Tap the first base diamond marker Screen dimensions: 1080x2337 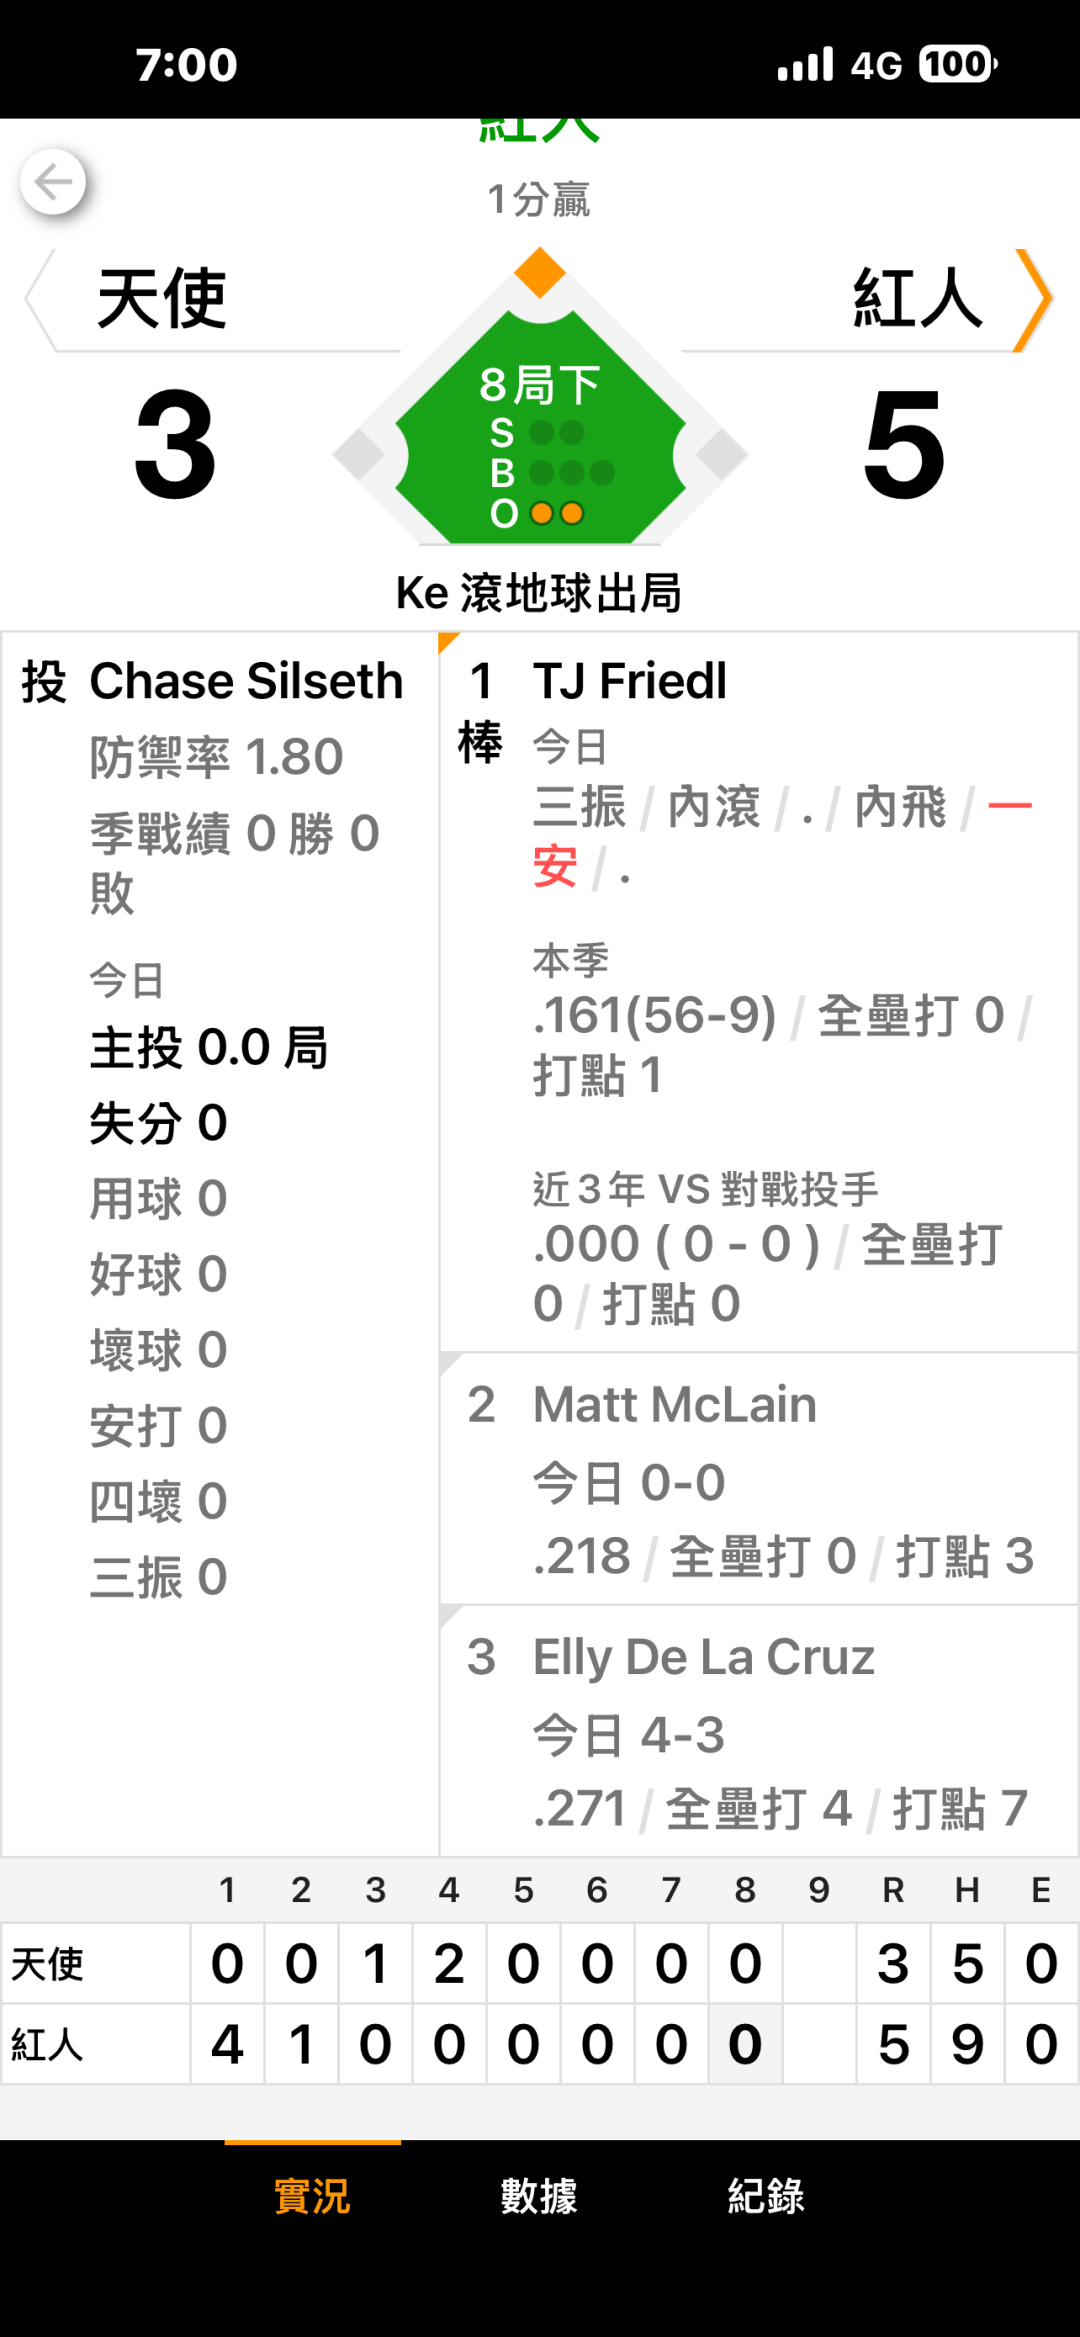722,455
